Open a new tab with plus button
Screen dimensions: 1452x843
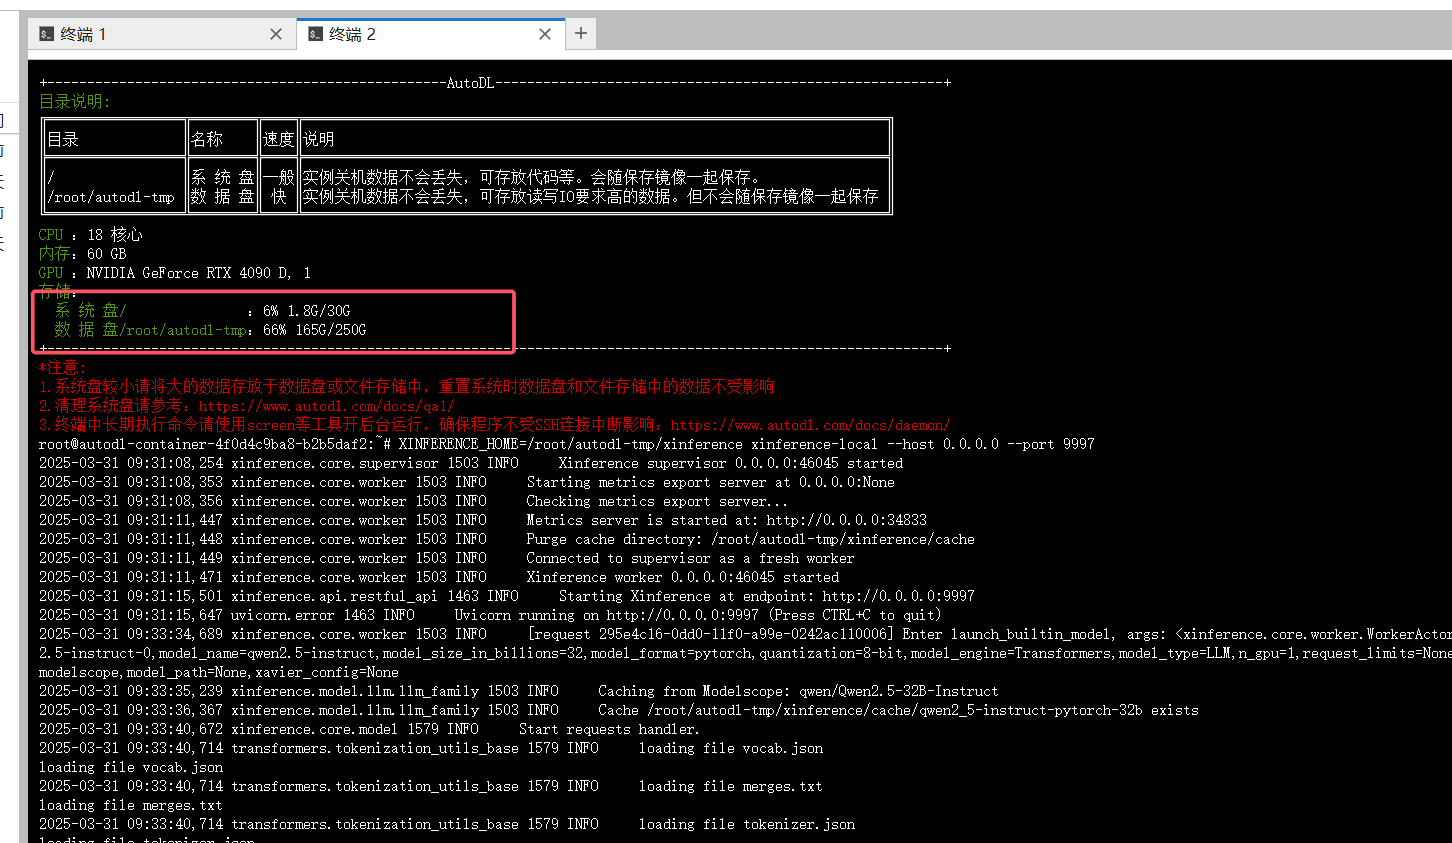pos(581,33)
